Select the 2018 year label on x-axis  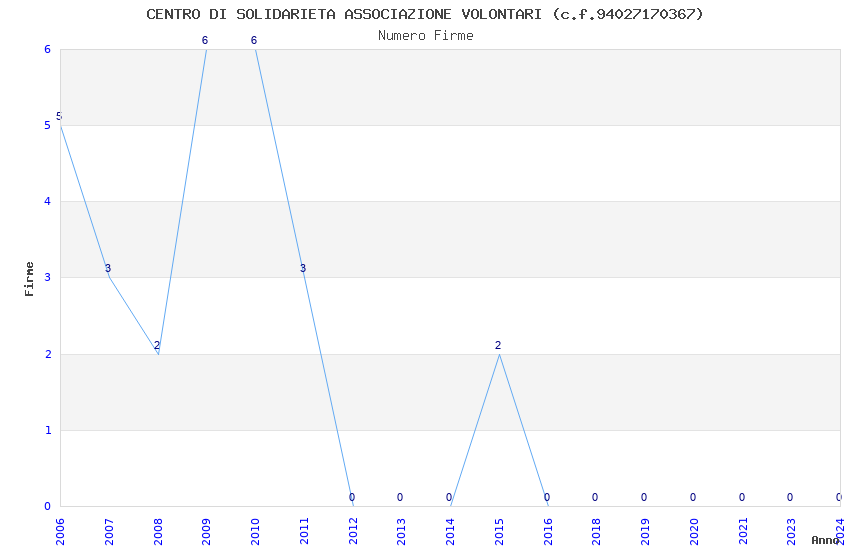coord(596,531)
